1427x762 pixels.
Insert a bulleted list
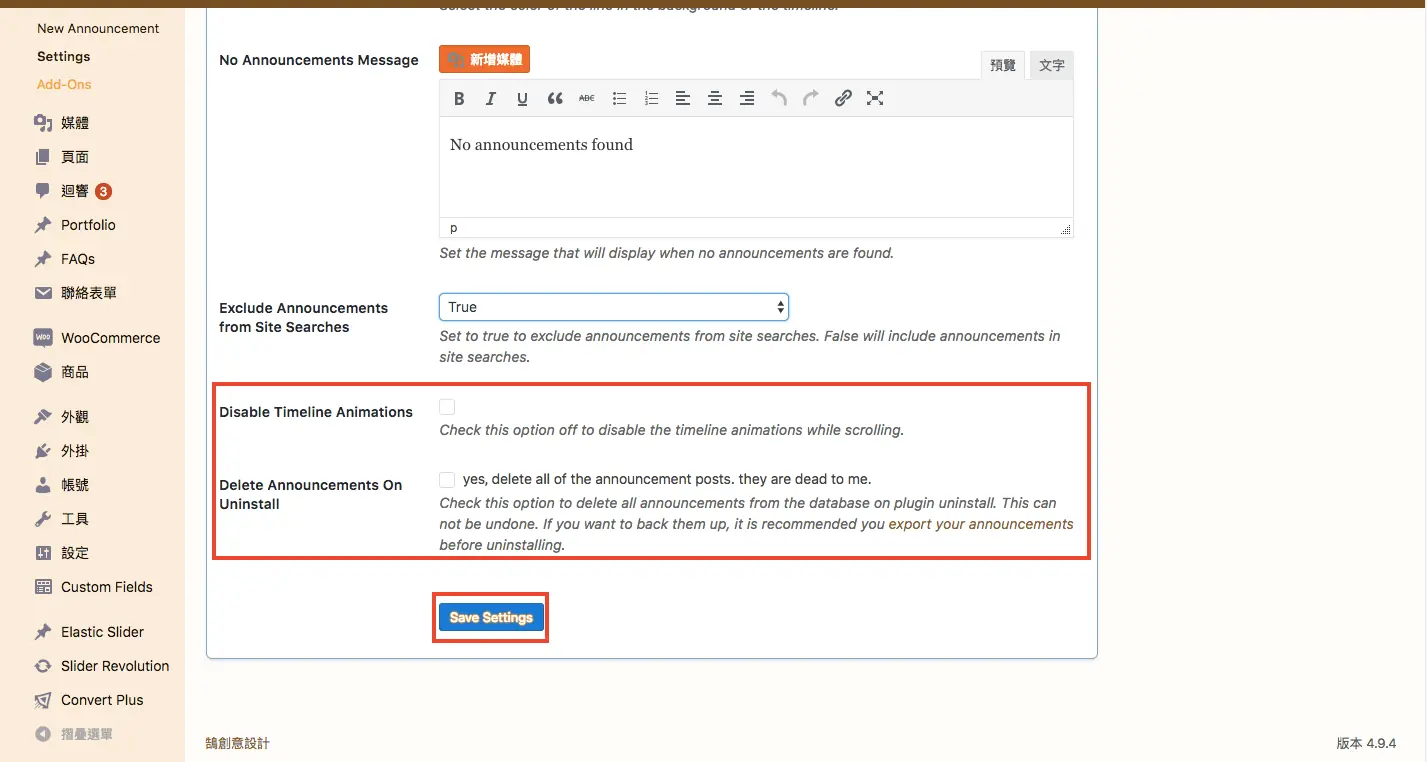(619, 98)
